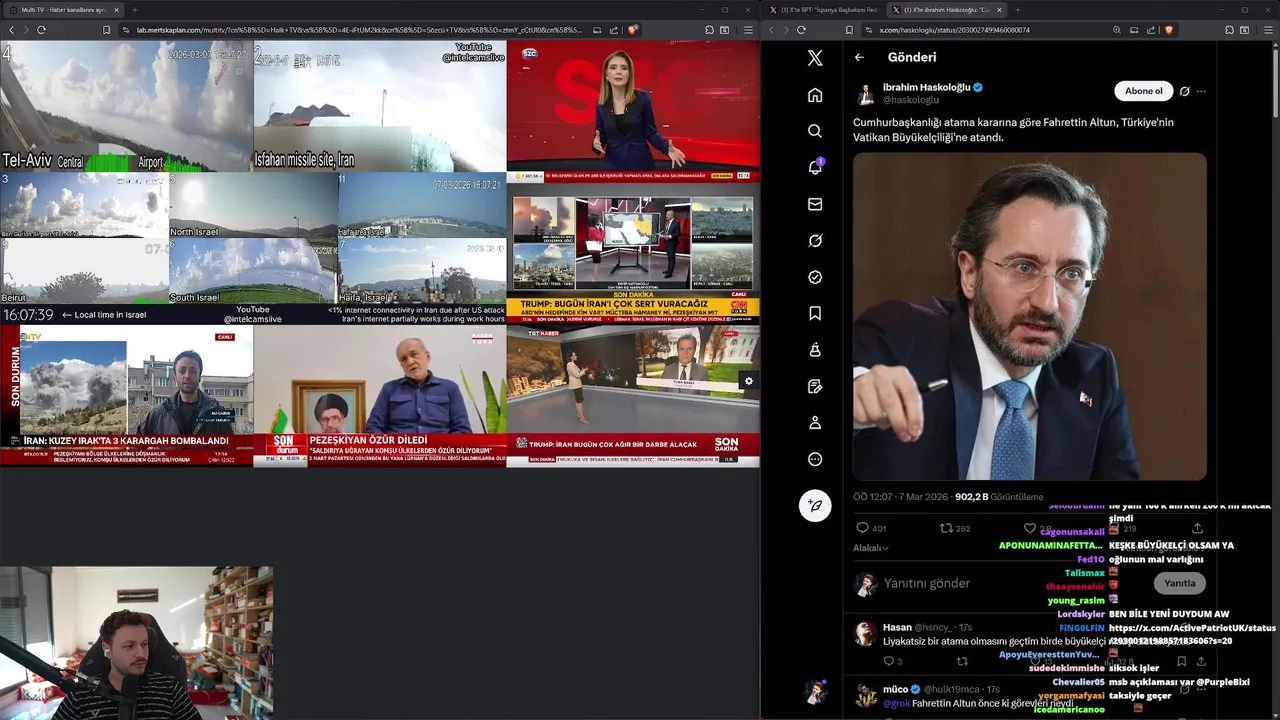This screenshot has height=720, width=1280.
Task: Share the main post via the upload arrow icon
Action: coord(1197,528)
